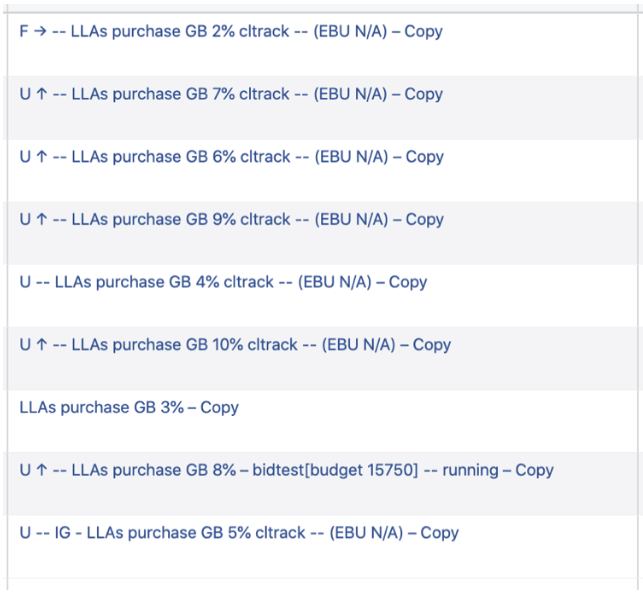This screenshot has width=643, height=593.
Task: Click the campaign name without any prefix
Action: (129, 408)
